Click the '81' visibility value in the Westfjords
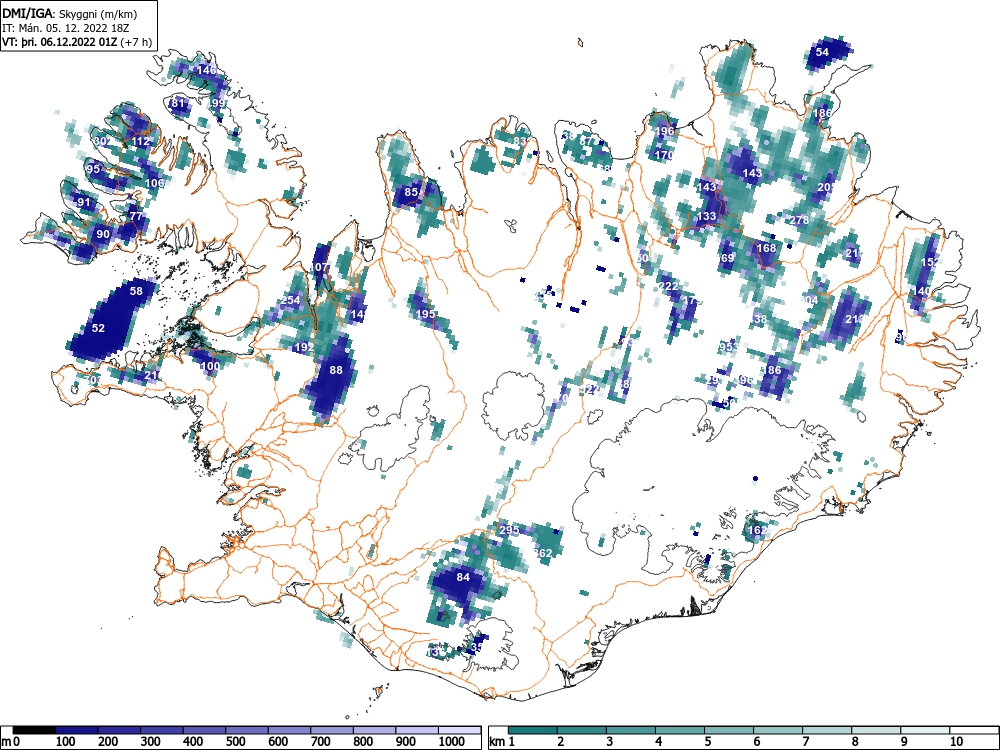The image size is (1000, 750). point(178,103)
